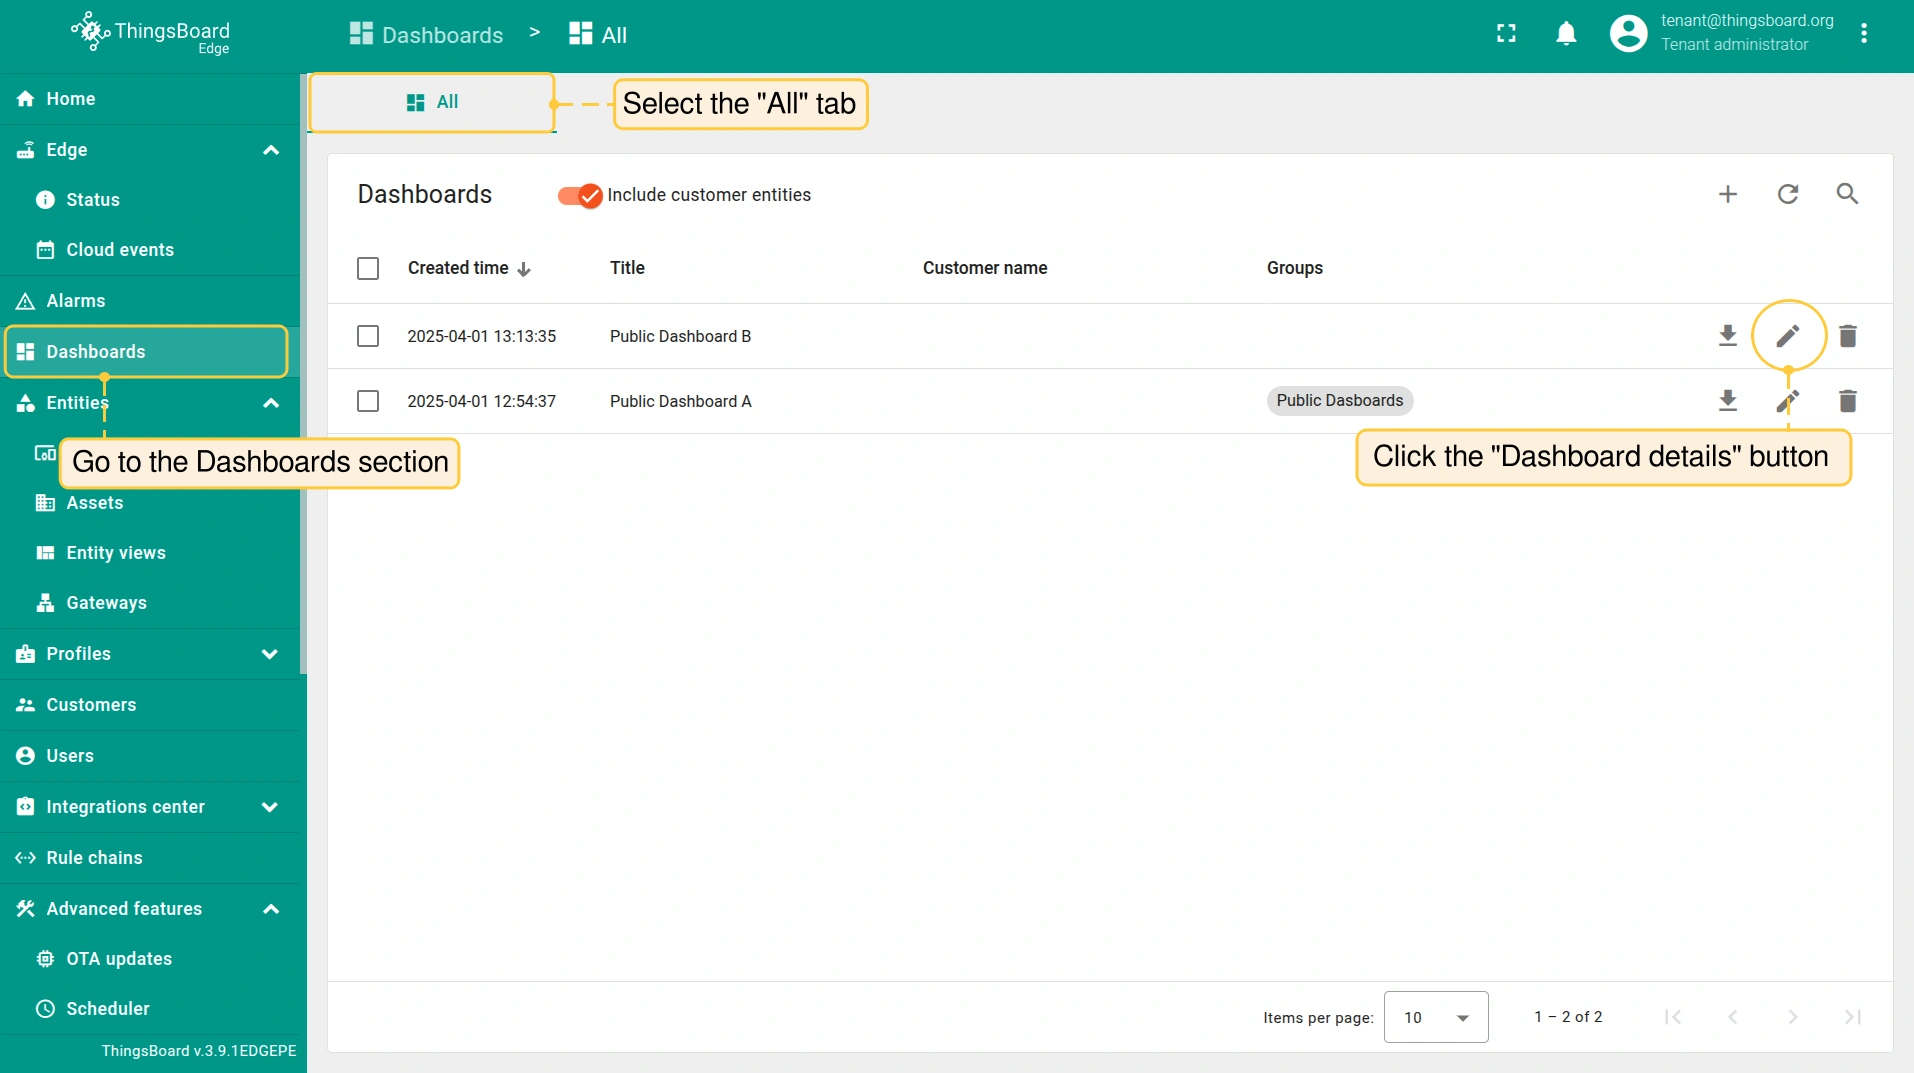Delete Public Dashboard A using trash icon
Screen dimensions: 1914x1073
click(1847, 401)
